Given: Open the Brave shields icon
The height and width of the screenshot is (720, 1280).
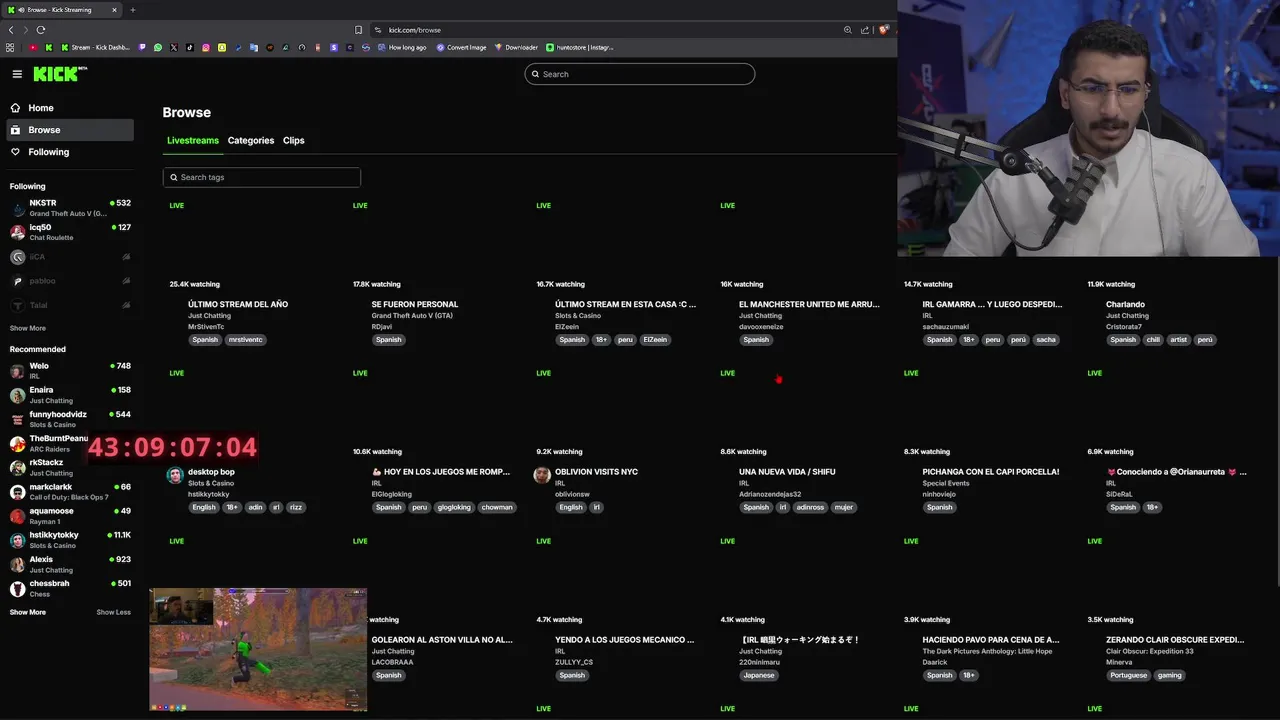Looking at the screenshot, I should click(883, 30).
